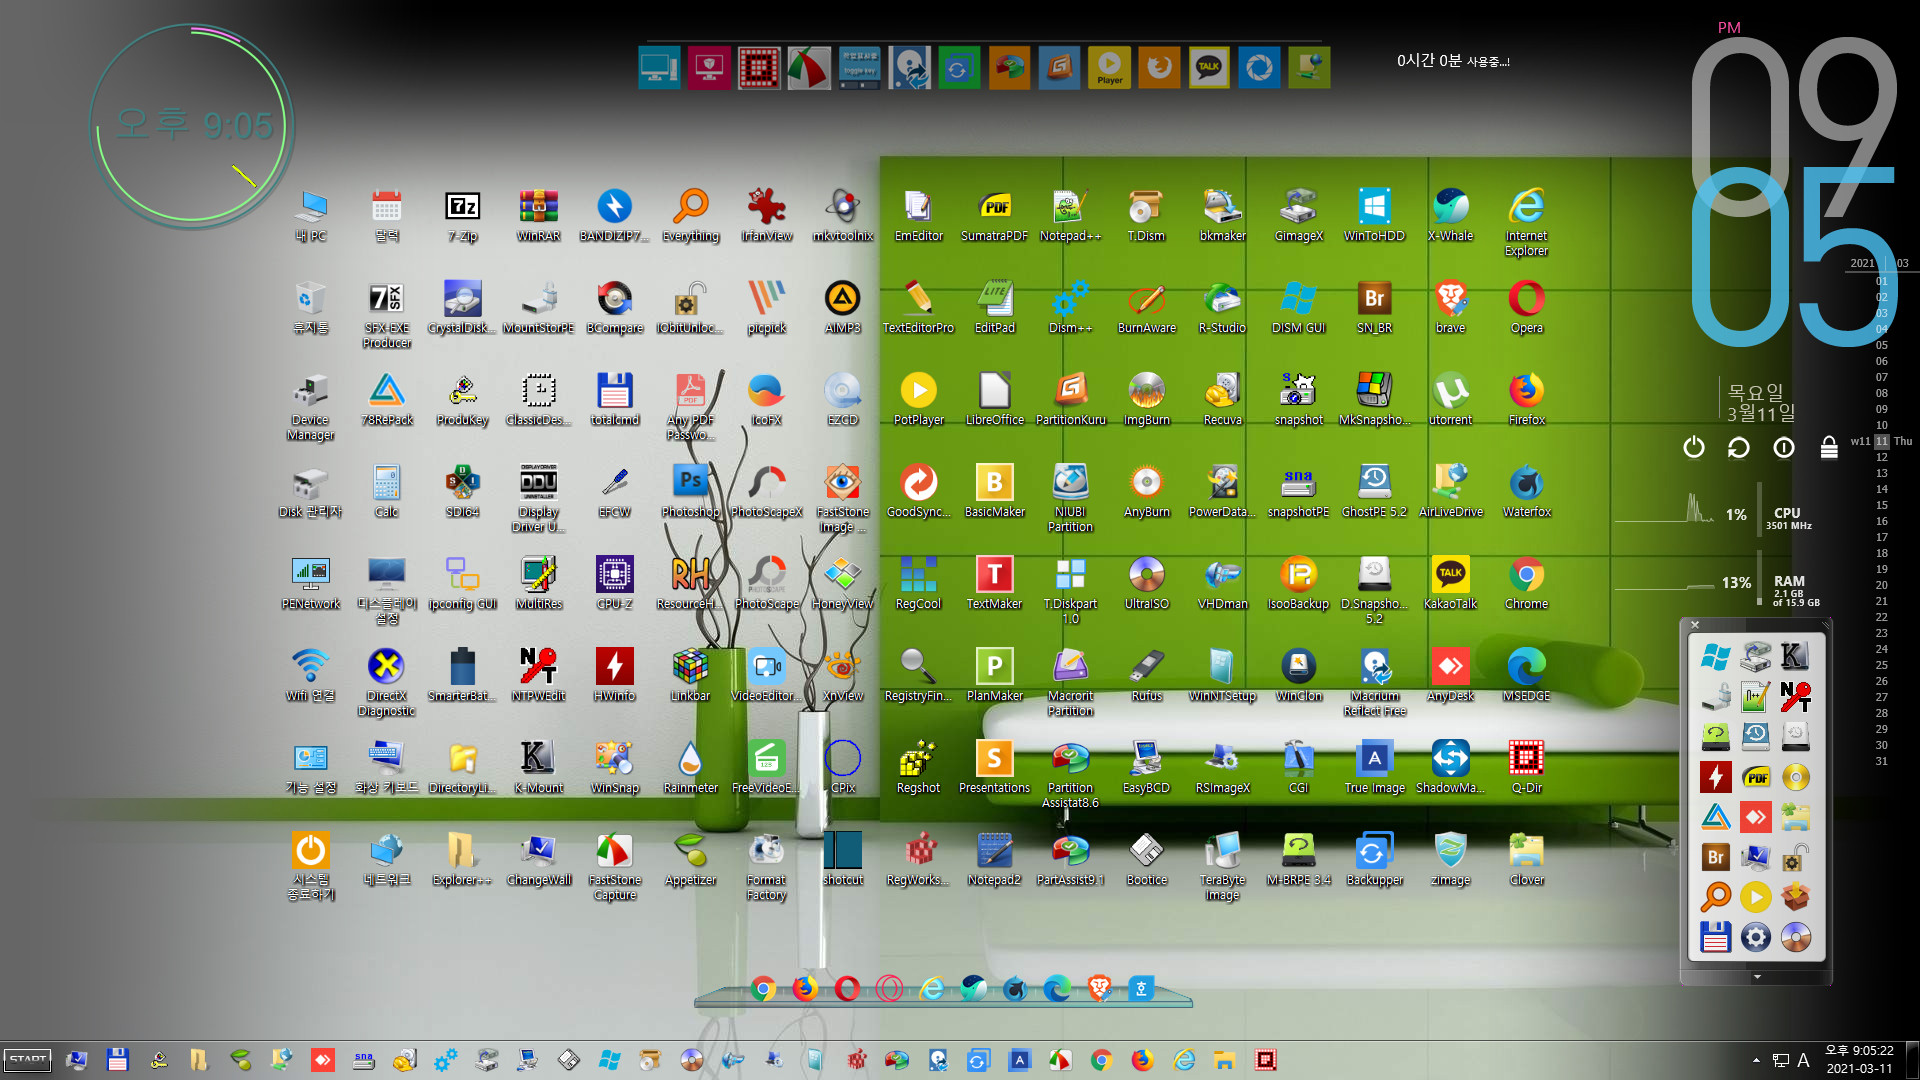
Task: Click the Everything magnifier in side launcher
Action: click(x=1716, y=897)
